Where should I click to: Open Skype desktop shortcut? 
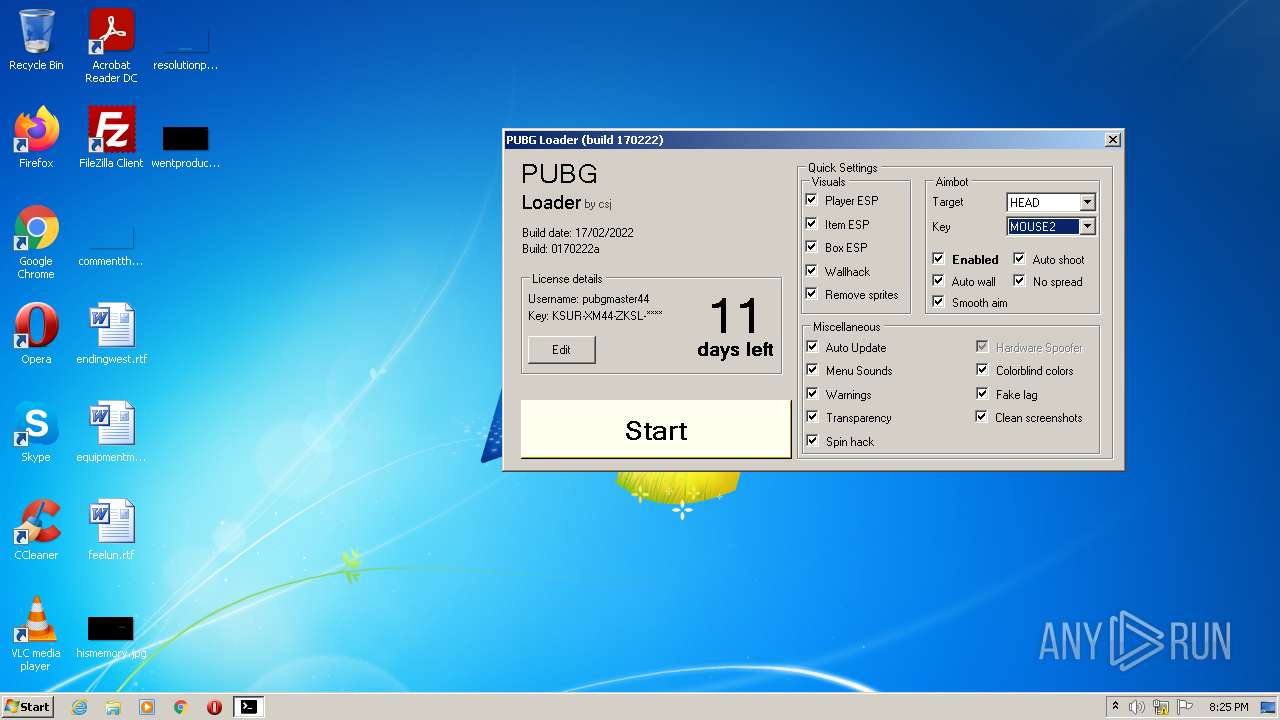(36, 432)
